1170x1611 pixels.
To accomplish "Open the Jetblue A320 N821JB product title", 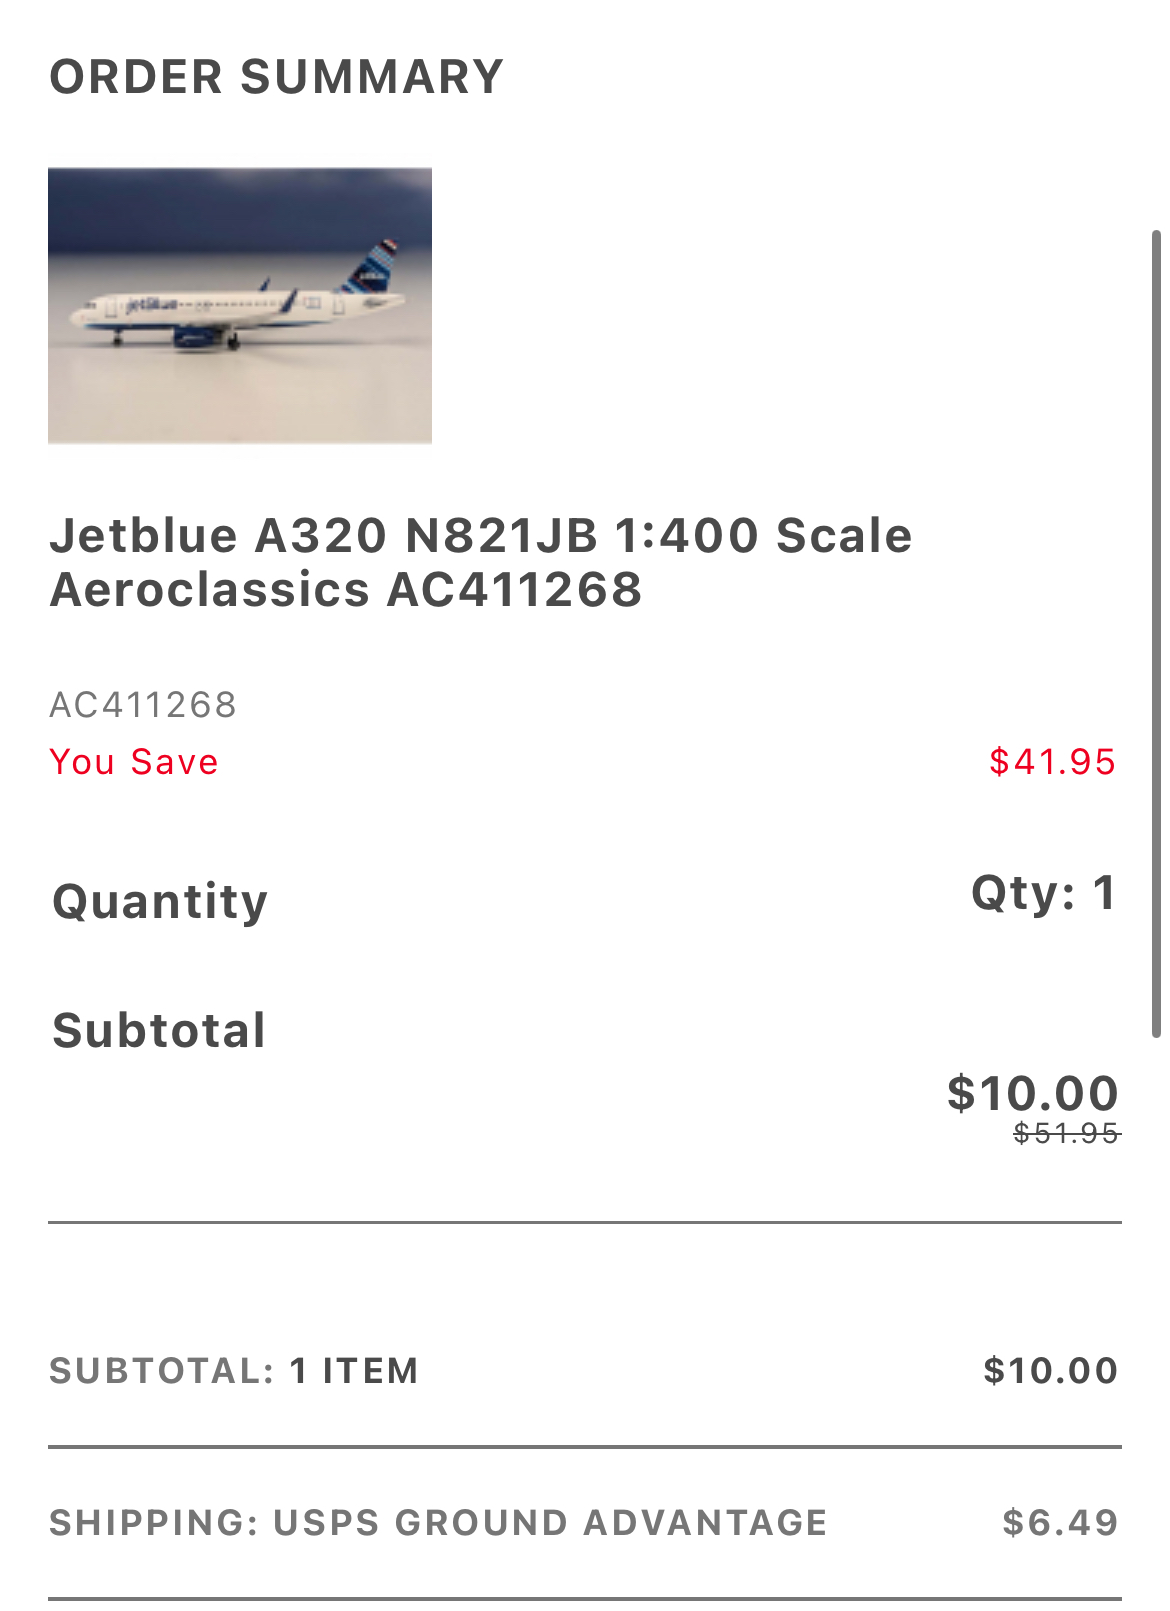I will [x=480, y=536].
